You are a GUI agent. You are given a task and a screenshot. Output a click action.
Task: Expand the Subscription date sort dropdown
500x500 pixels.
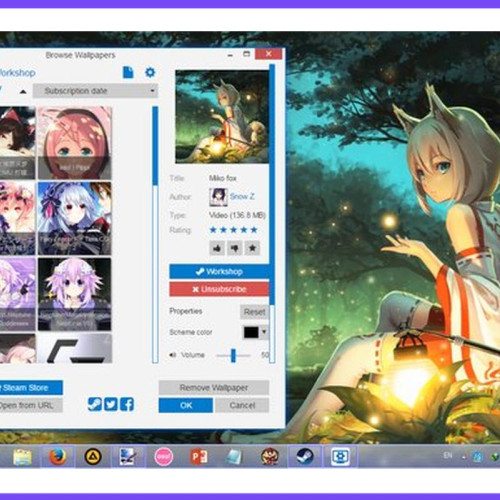(x=95, y=91)
